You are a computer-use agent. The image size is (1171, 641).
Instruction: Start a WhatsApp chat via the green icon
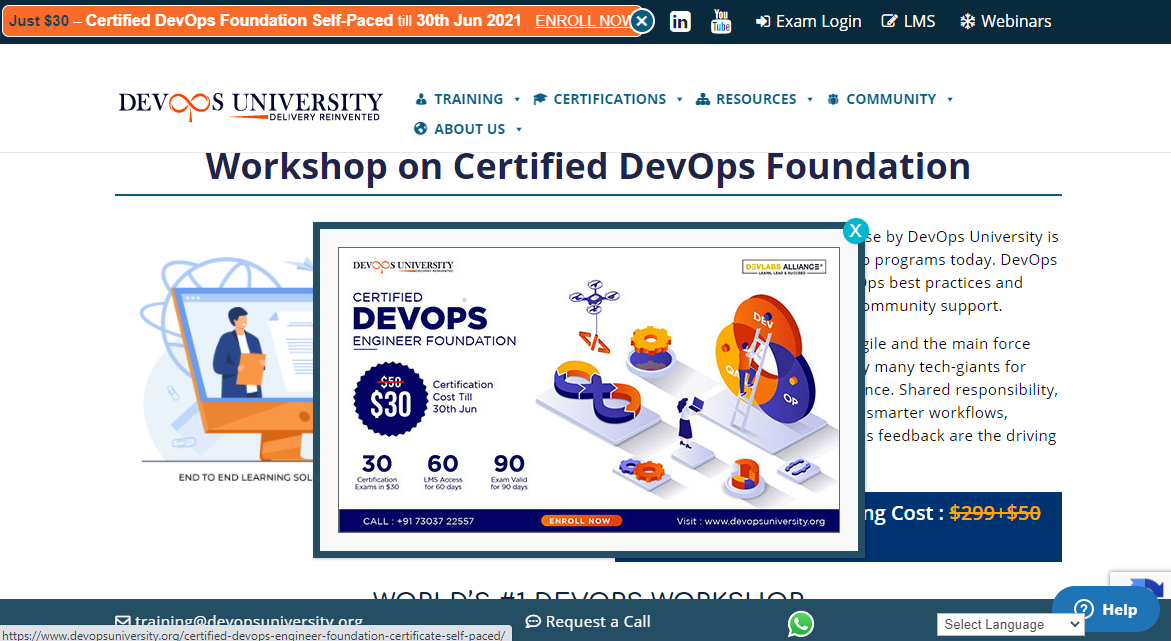point(800,624)
